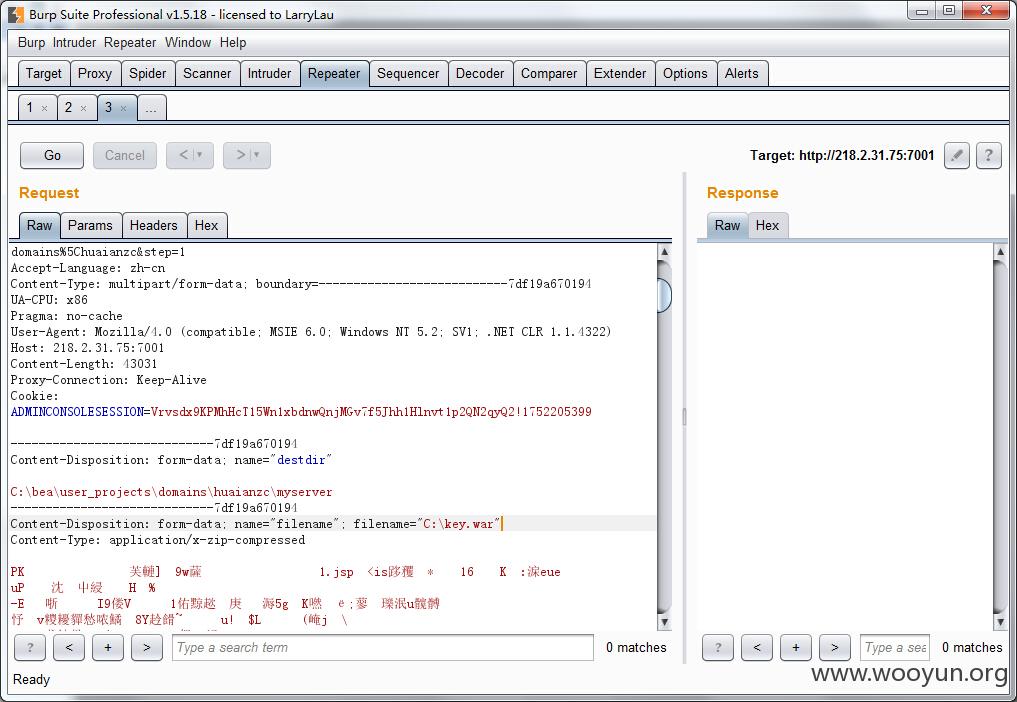Image resolution: width=1017 pixels, height=702 pixels.
Task: Select the response Raw tab
Action: point(727,225)
